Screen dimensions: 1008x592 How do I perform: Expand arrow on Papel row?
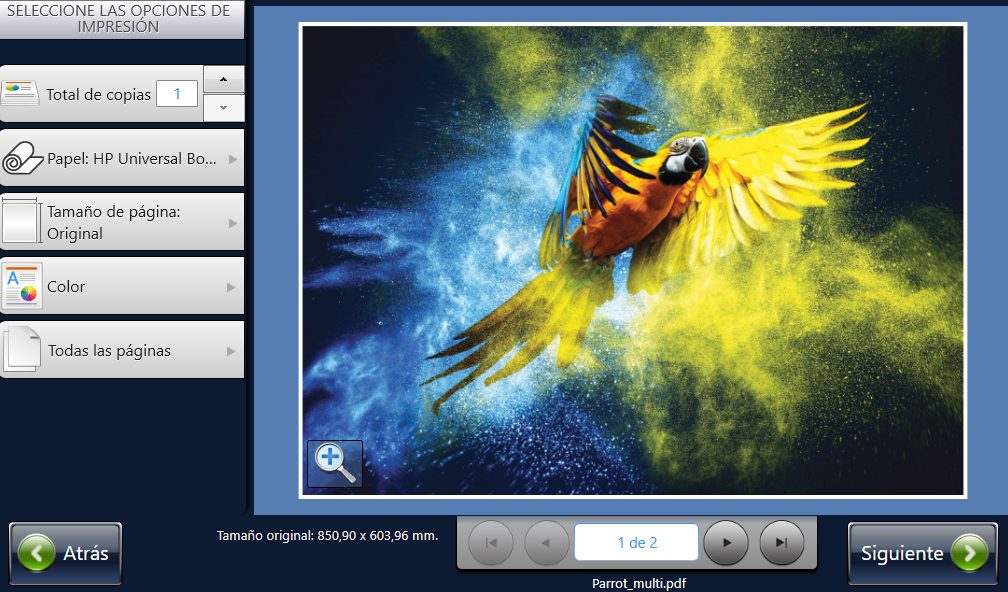click(233, 159)
